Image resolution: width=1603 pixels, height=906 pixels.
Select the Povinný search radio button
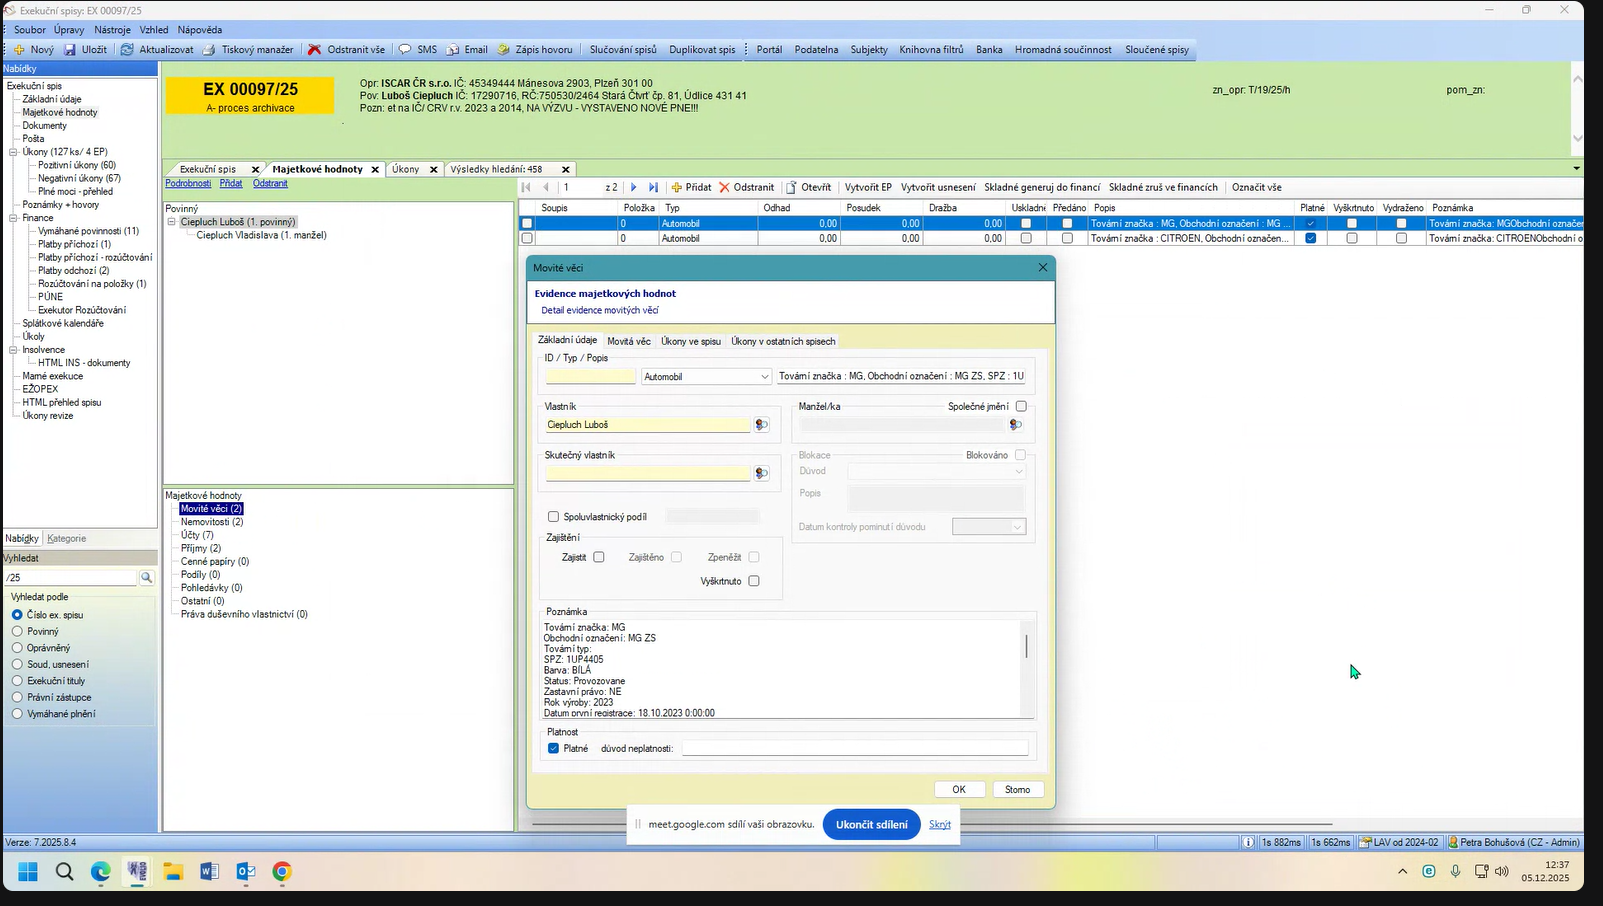tap(17, 632)
